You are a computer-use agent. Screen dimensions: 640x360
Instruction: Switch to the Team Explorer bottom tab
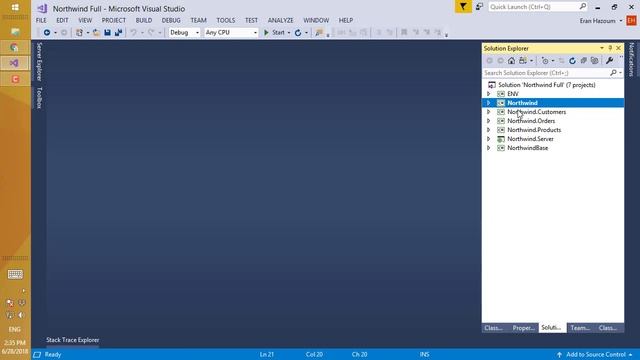pos(580,328)
